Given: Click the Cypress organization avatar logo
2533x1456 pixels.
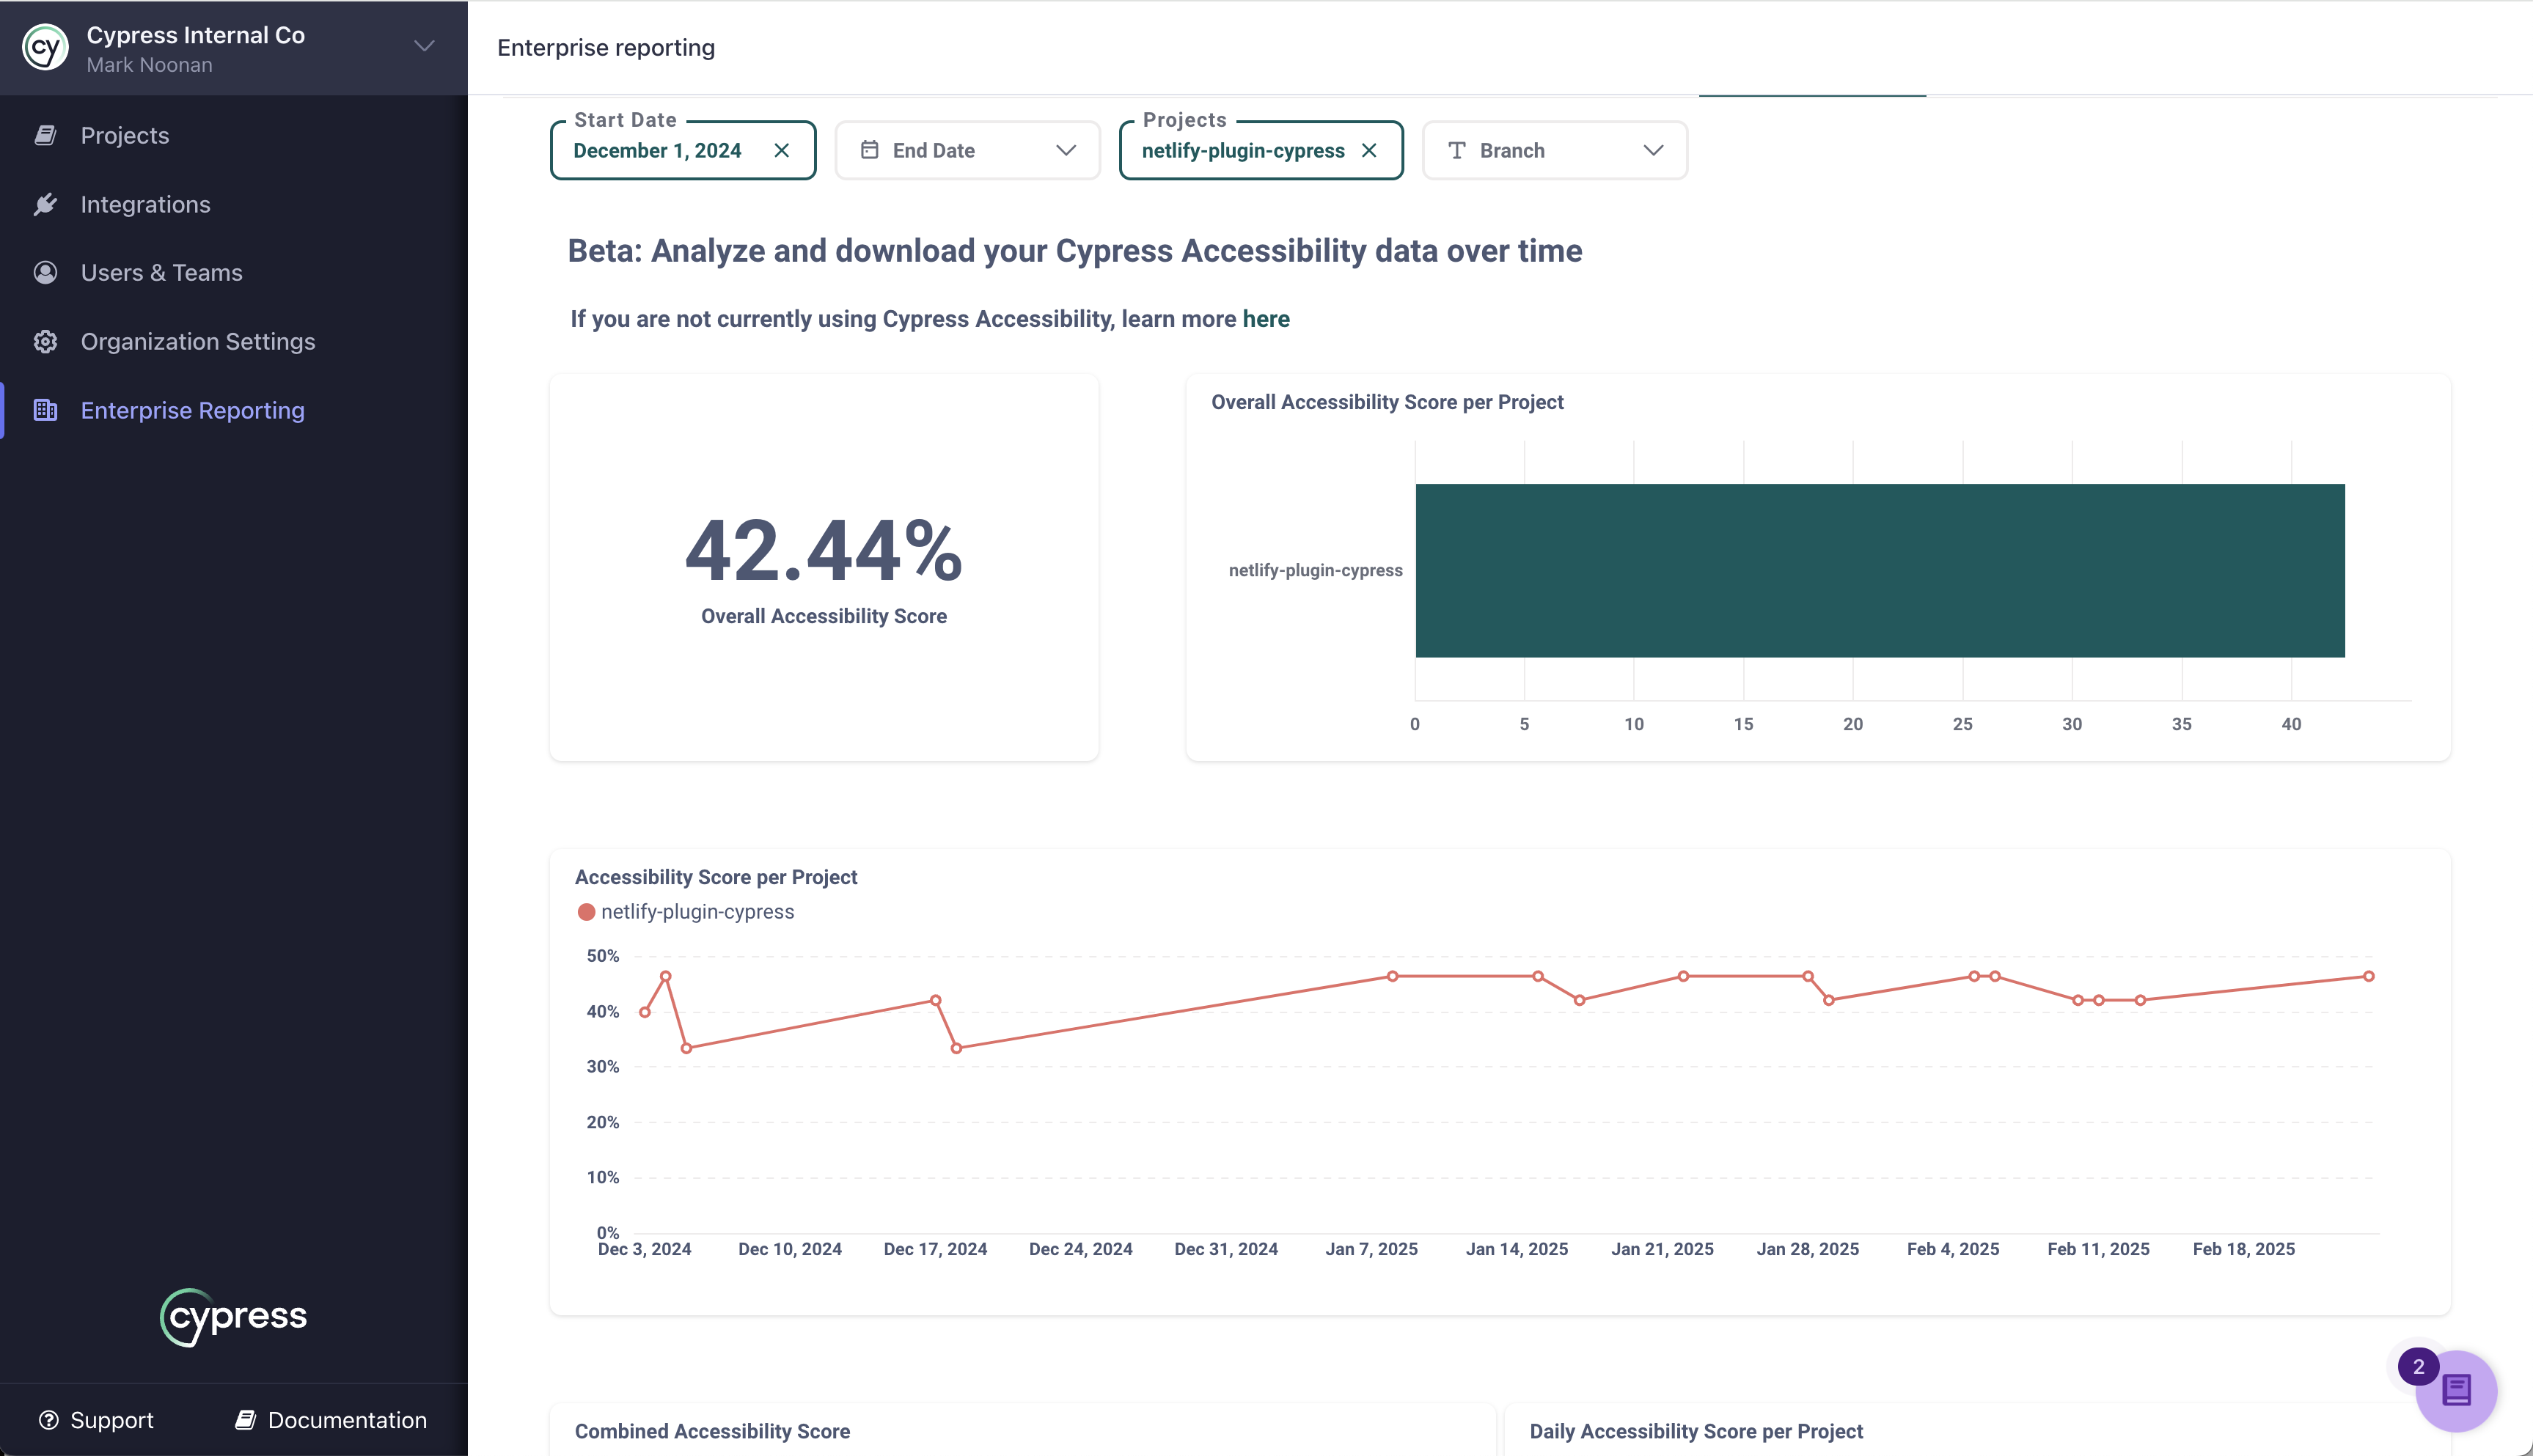Looking at the screenshot, I should (43, 47).
